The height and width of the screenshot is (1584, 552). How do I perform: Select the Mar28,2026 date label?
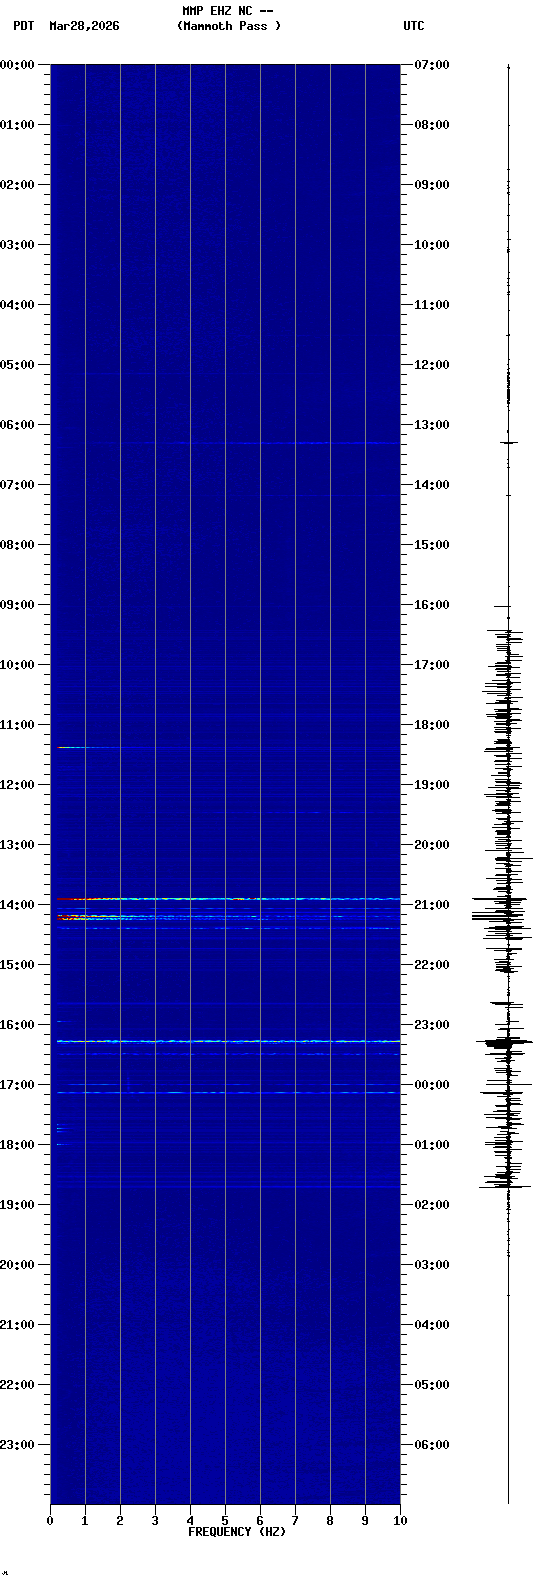pyautogui.click(x=84, y=26)
